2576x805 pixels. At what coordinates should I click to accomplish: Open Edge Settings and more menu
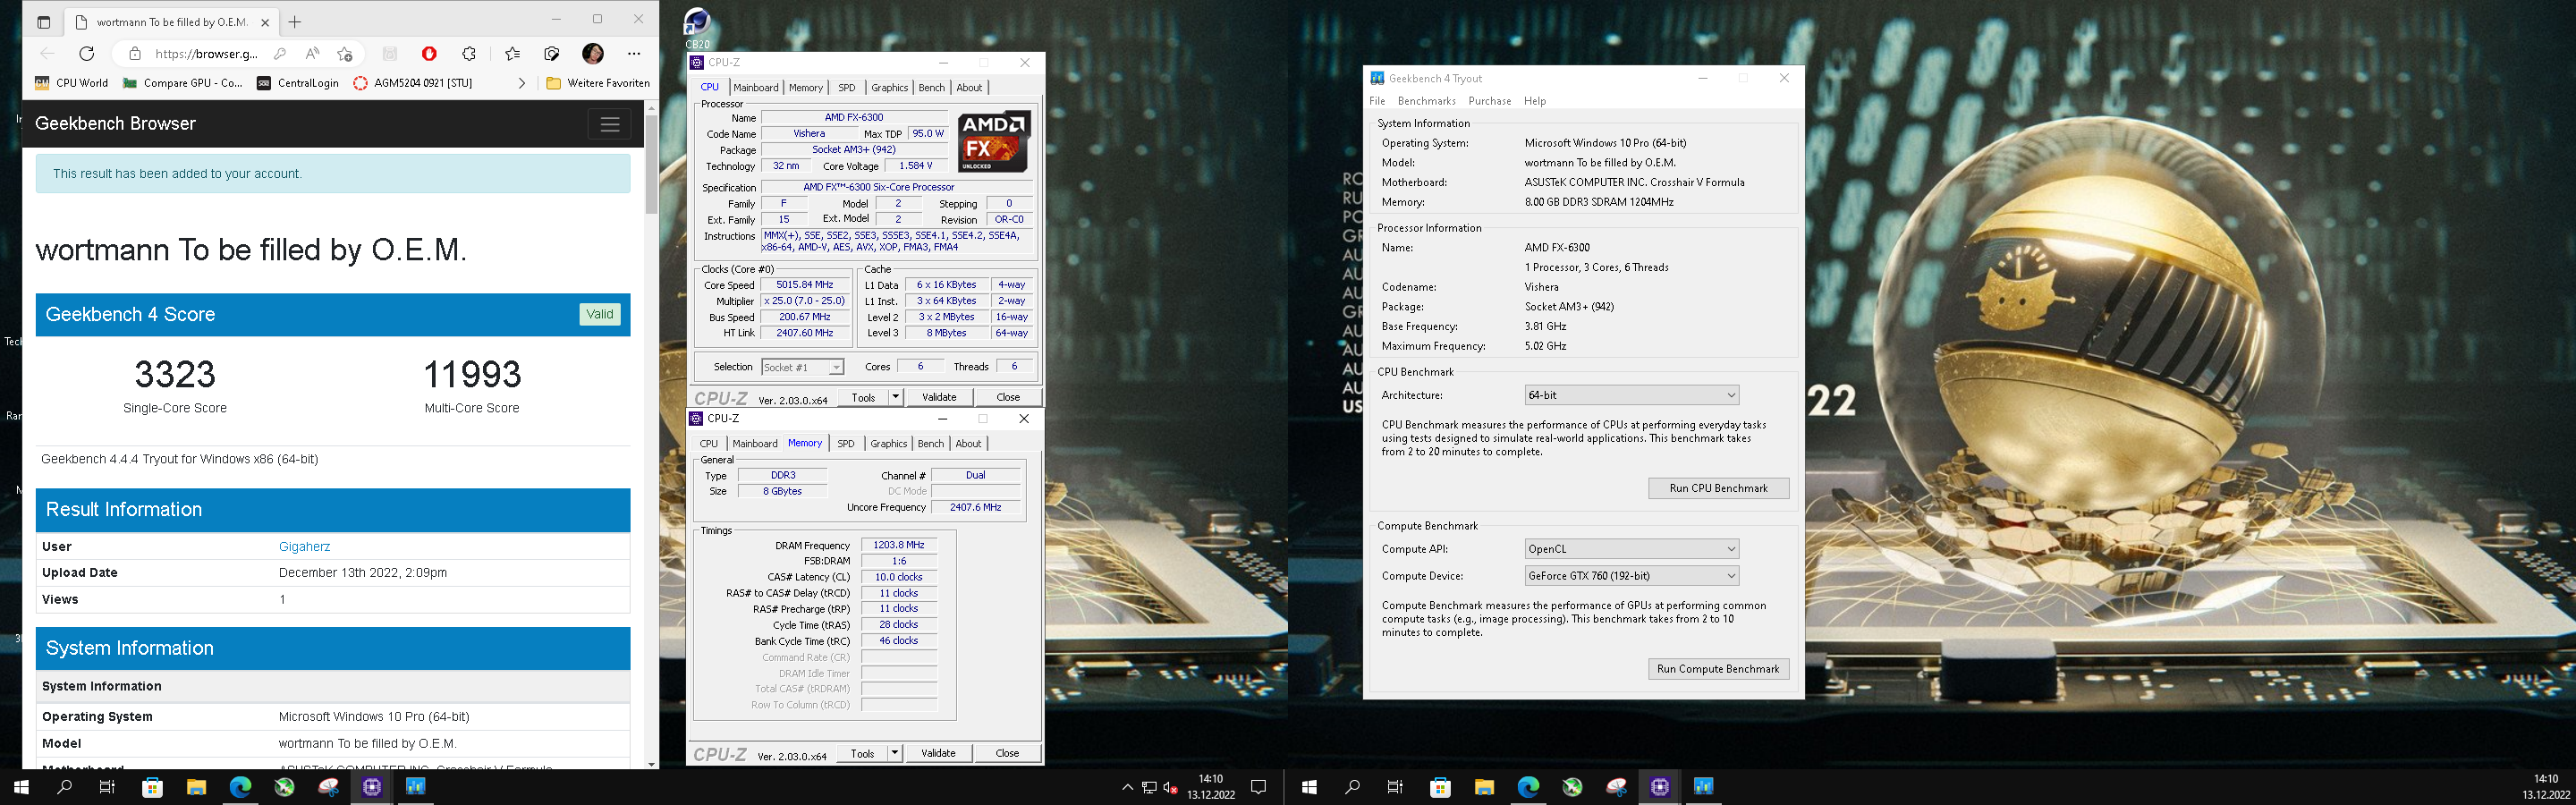634,54
